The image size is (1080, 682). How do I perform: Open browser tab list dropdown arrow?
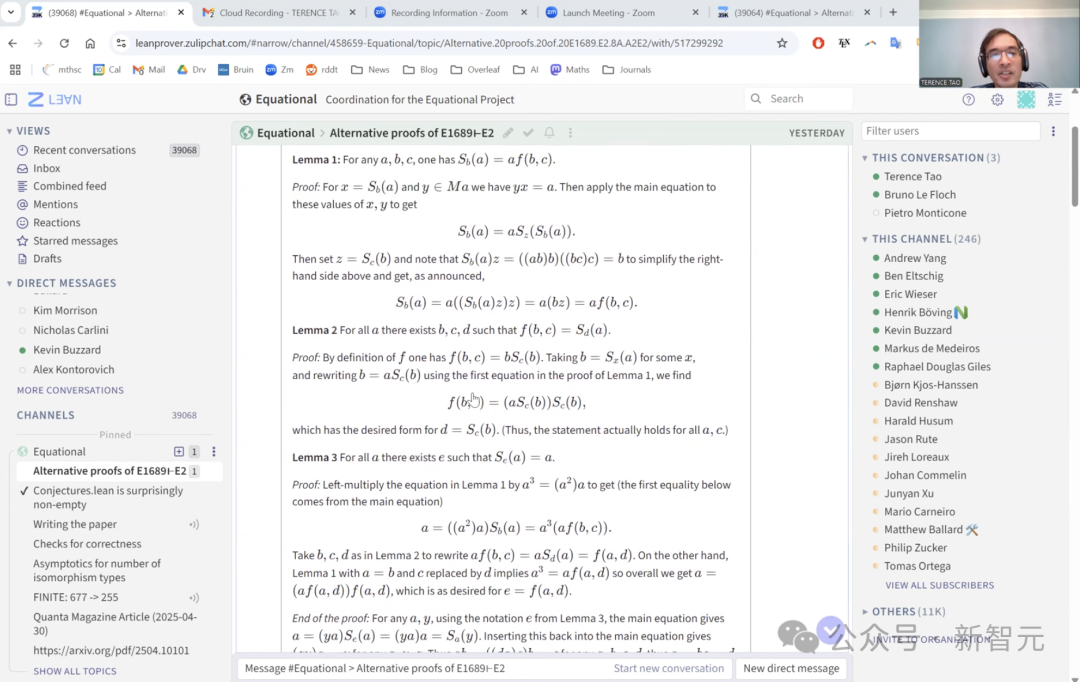(11, 12)
